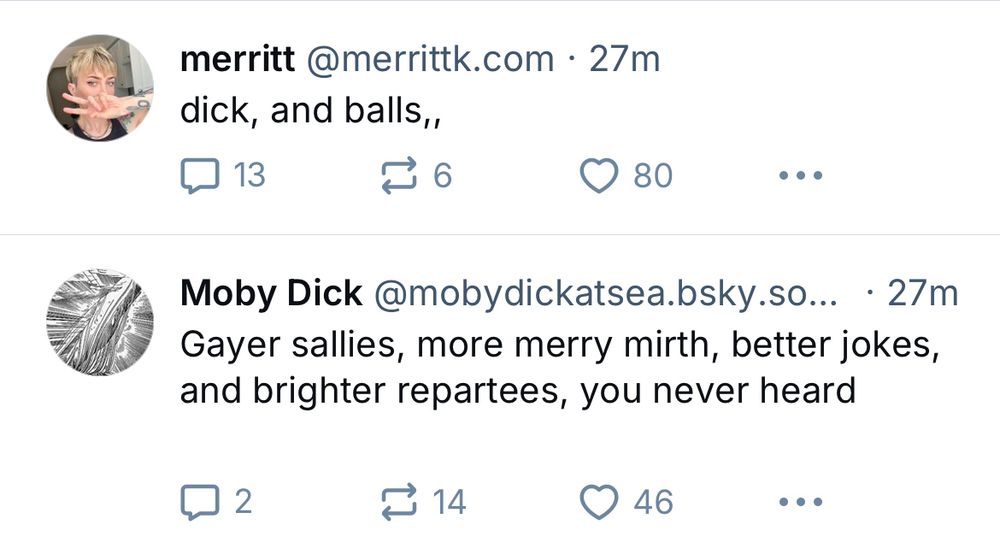Click the 14 reposts count on Moby Dick's post
The image size is (1000, 549).
pos(449,502)
